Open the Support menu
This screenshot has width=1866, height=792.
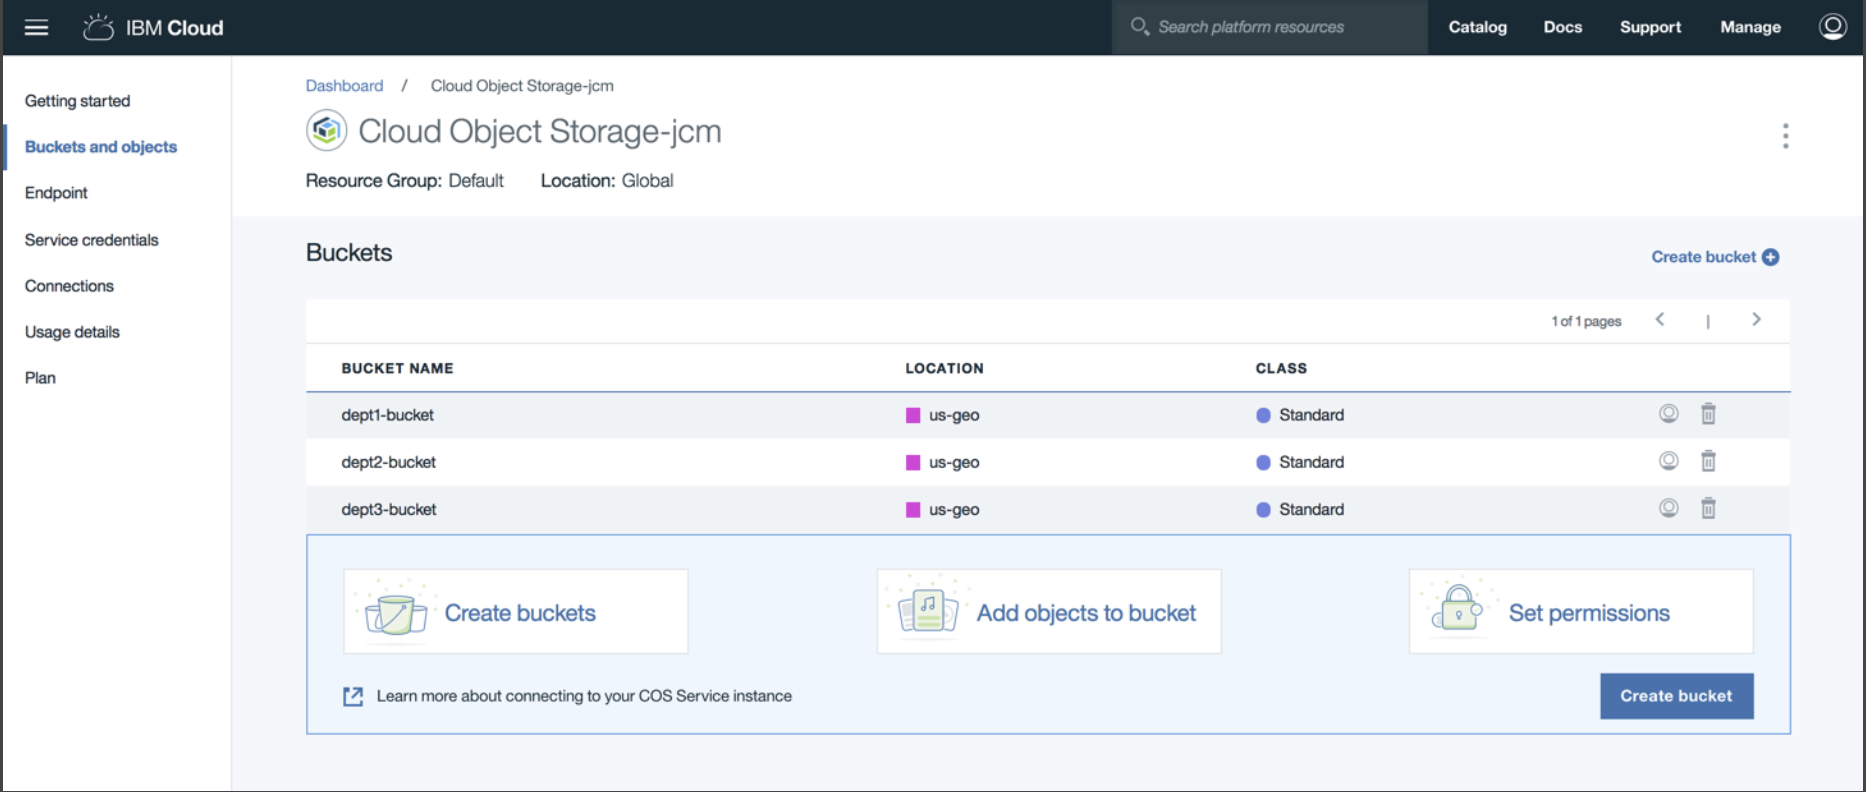coord(1650,27)
